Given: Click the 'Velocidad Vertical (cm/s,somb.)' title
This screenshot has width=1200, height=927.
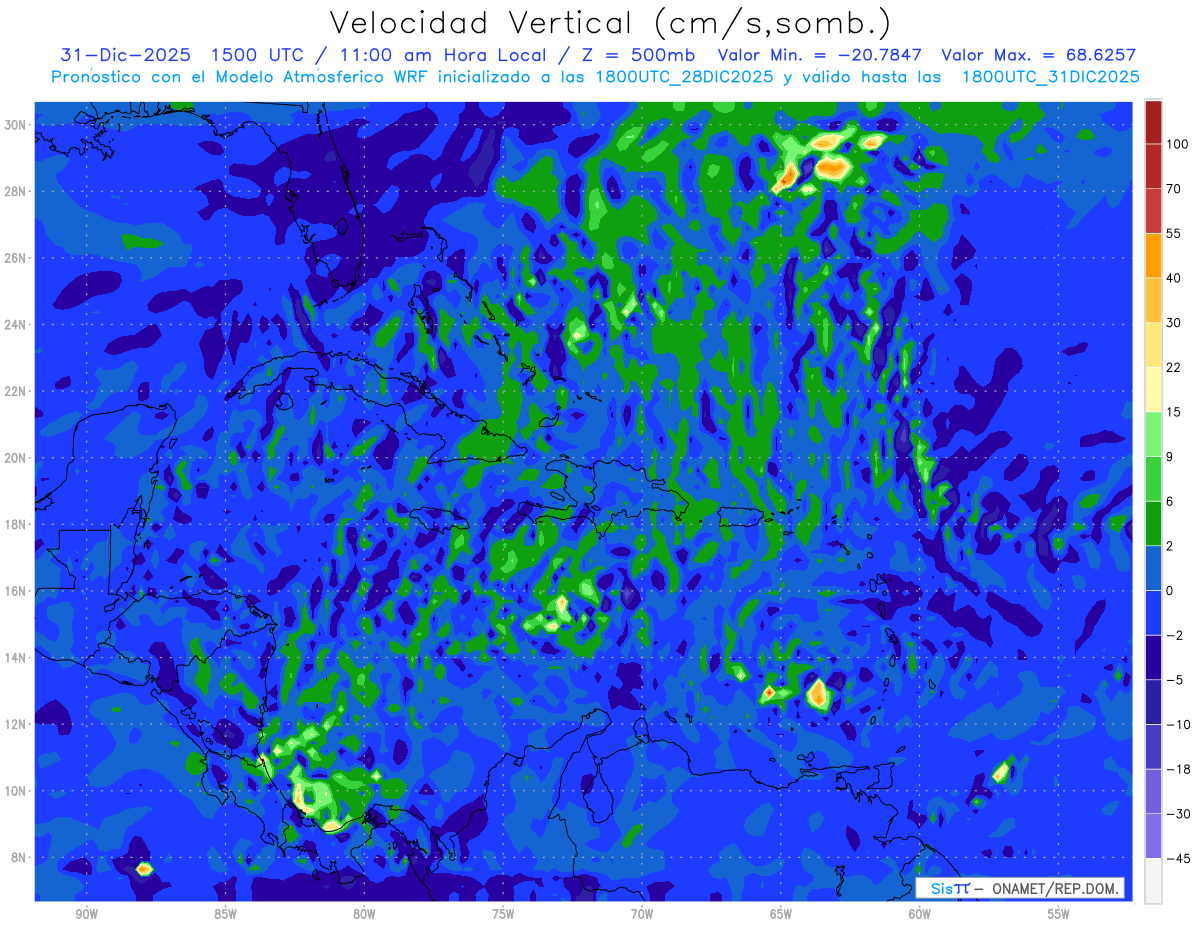Looking at the screenshot, I should [610, 23].
